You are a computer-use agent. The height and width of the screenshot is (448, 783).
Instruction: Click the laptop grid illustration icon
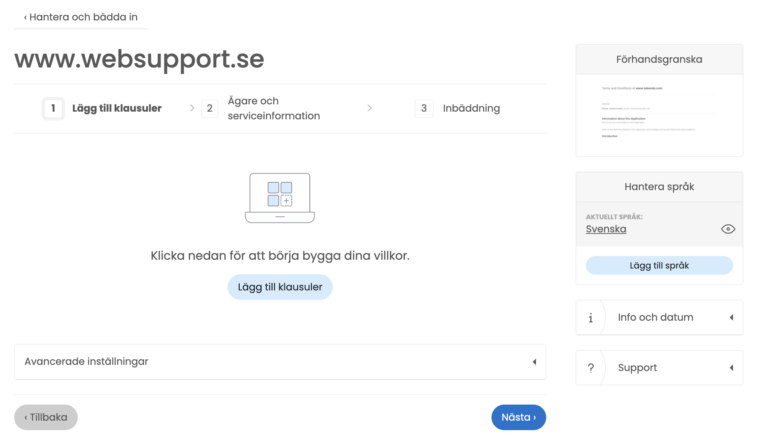tap(280, 198)
